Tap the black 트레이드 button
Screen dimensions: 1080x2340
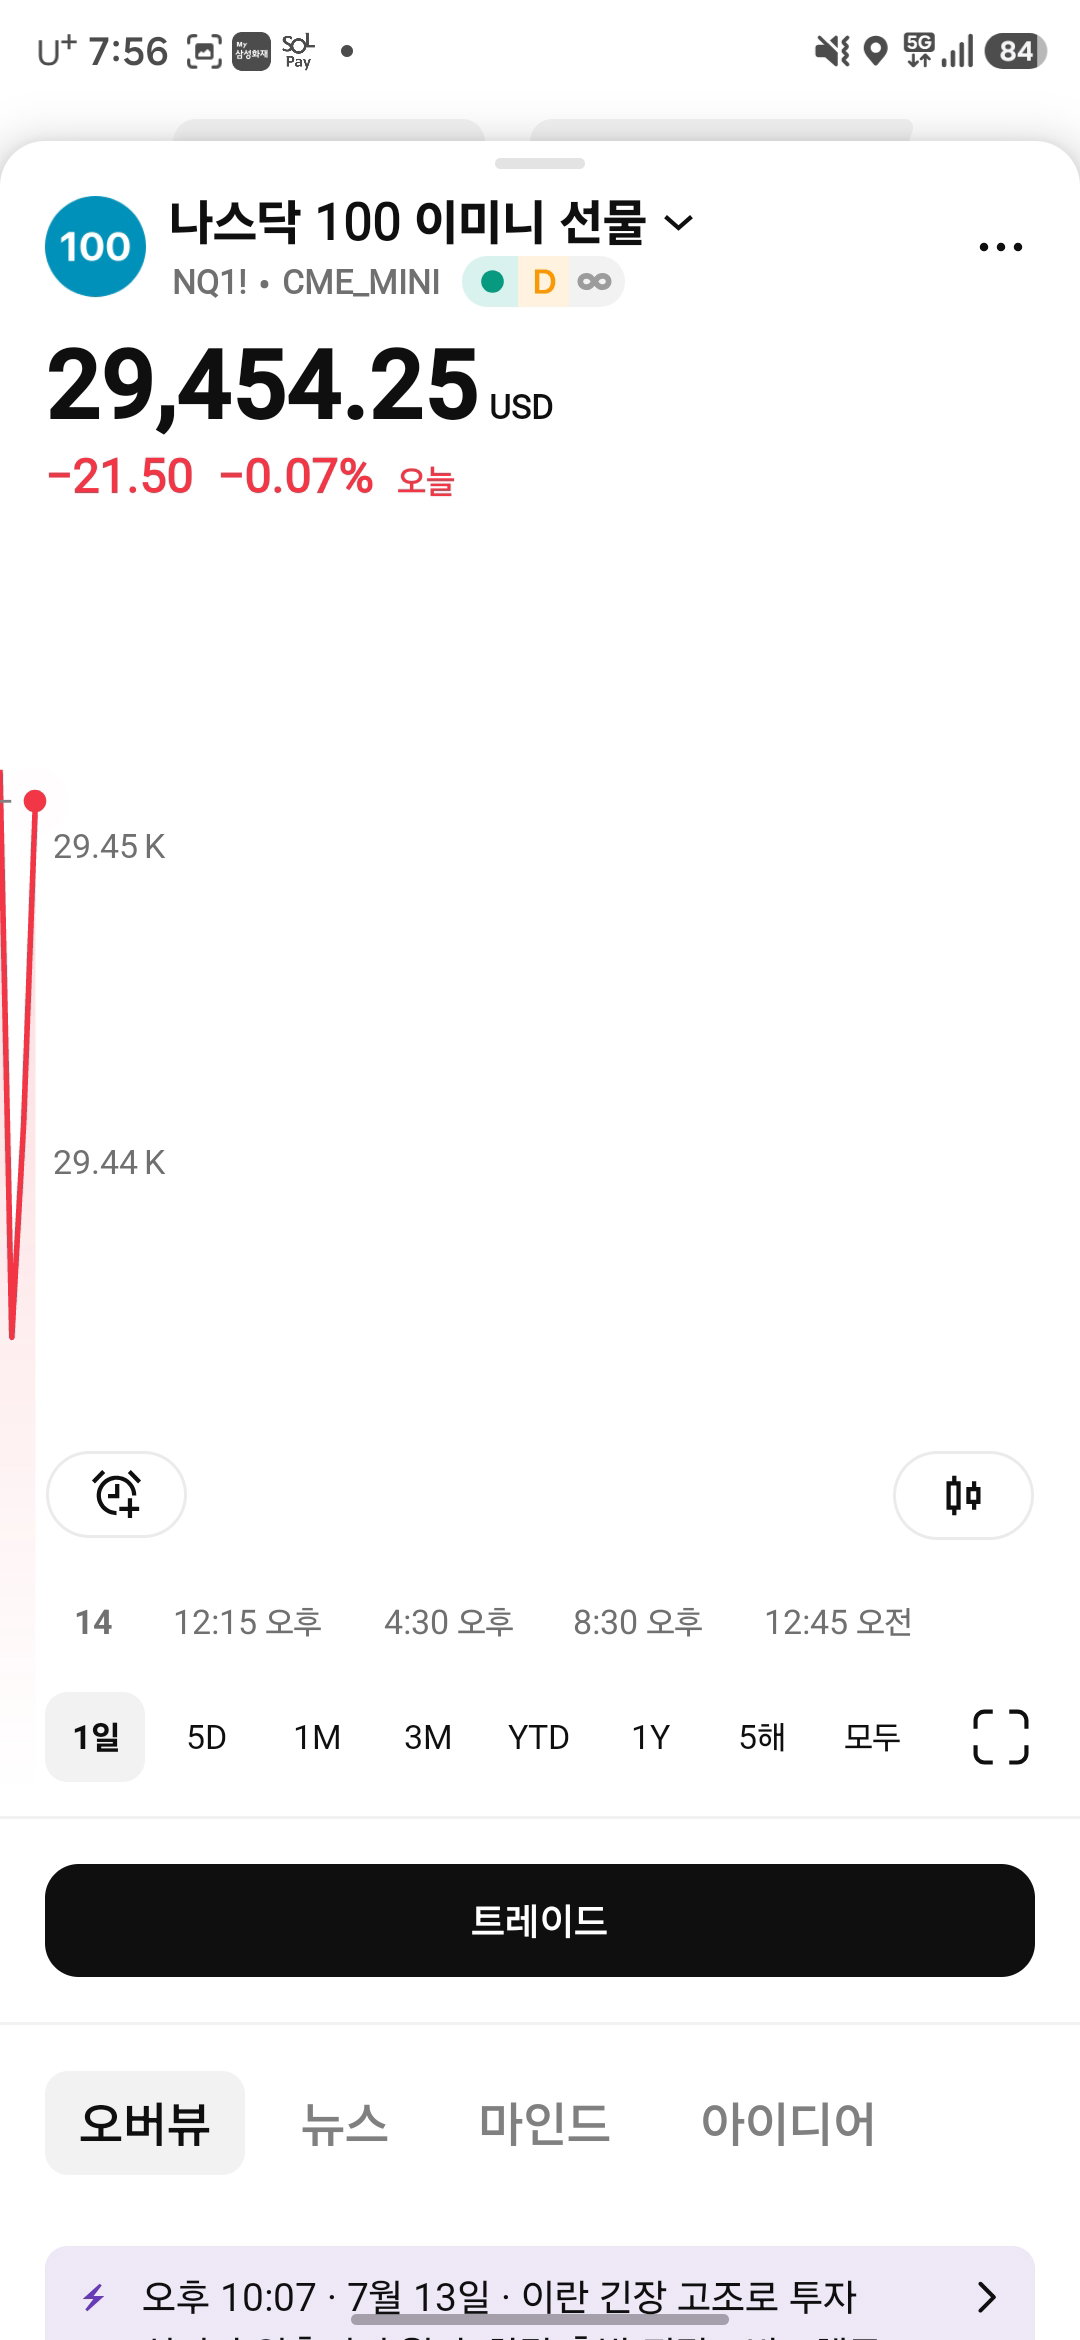(540, 1920)
